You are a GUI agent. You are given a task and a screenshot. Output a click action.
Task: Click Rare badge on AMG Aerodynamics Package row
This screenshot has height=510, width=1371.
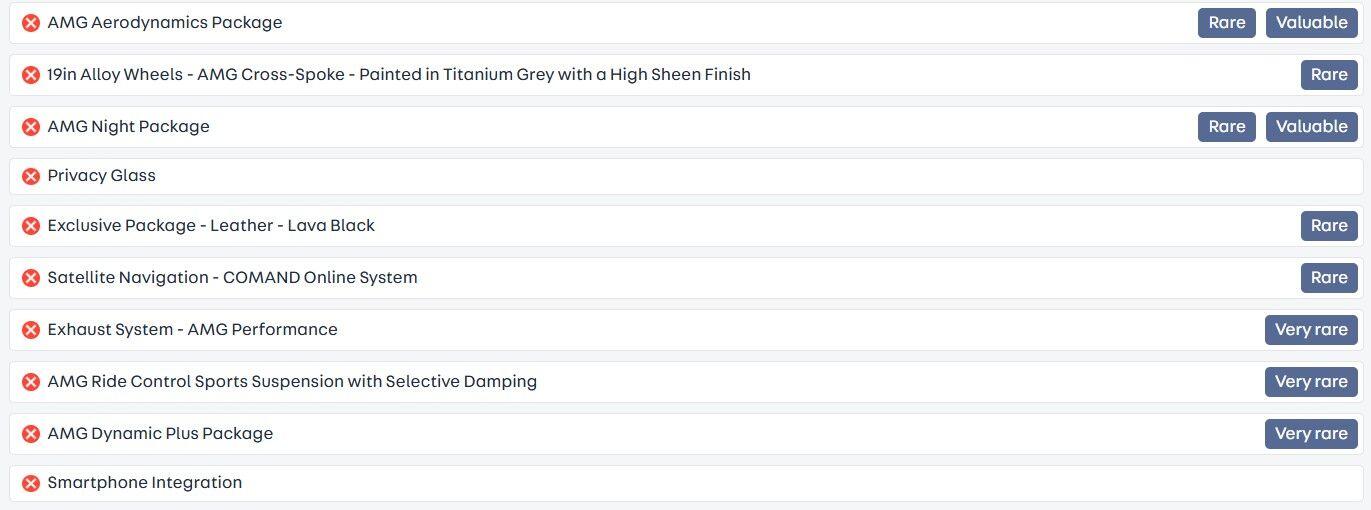(x=1226, y=23)
